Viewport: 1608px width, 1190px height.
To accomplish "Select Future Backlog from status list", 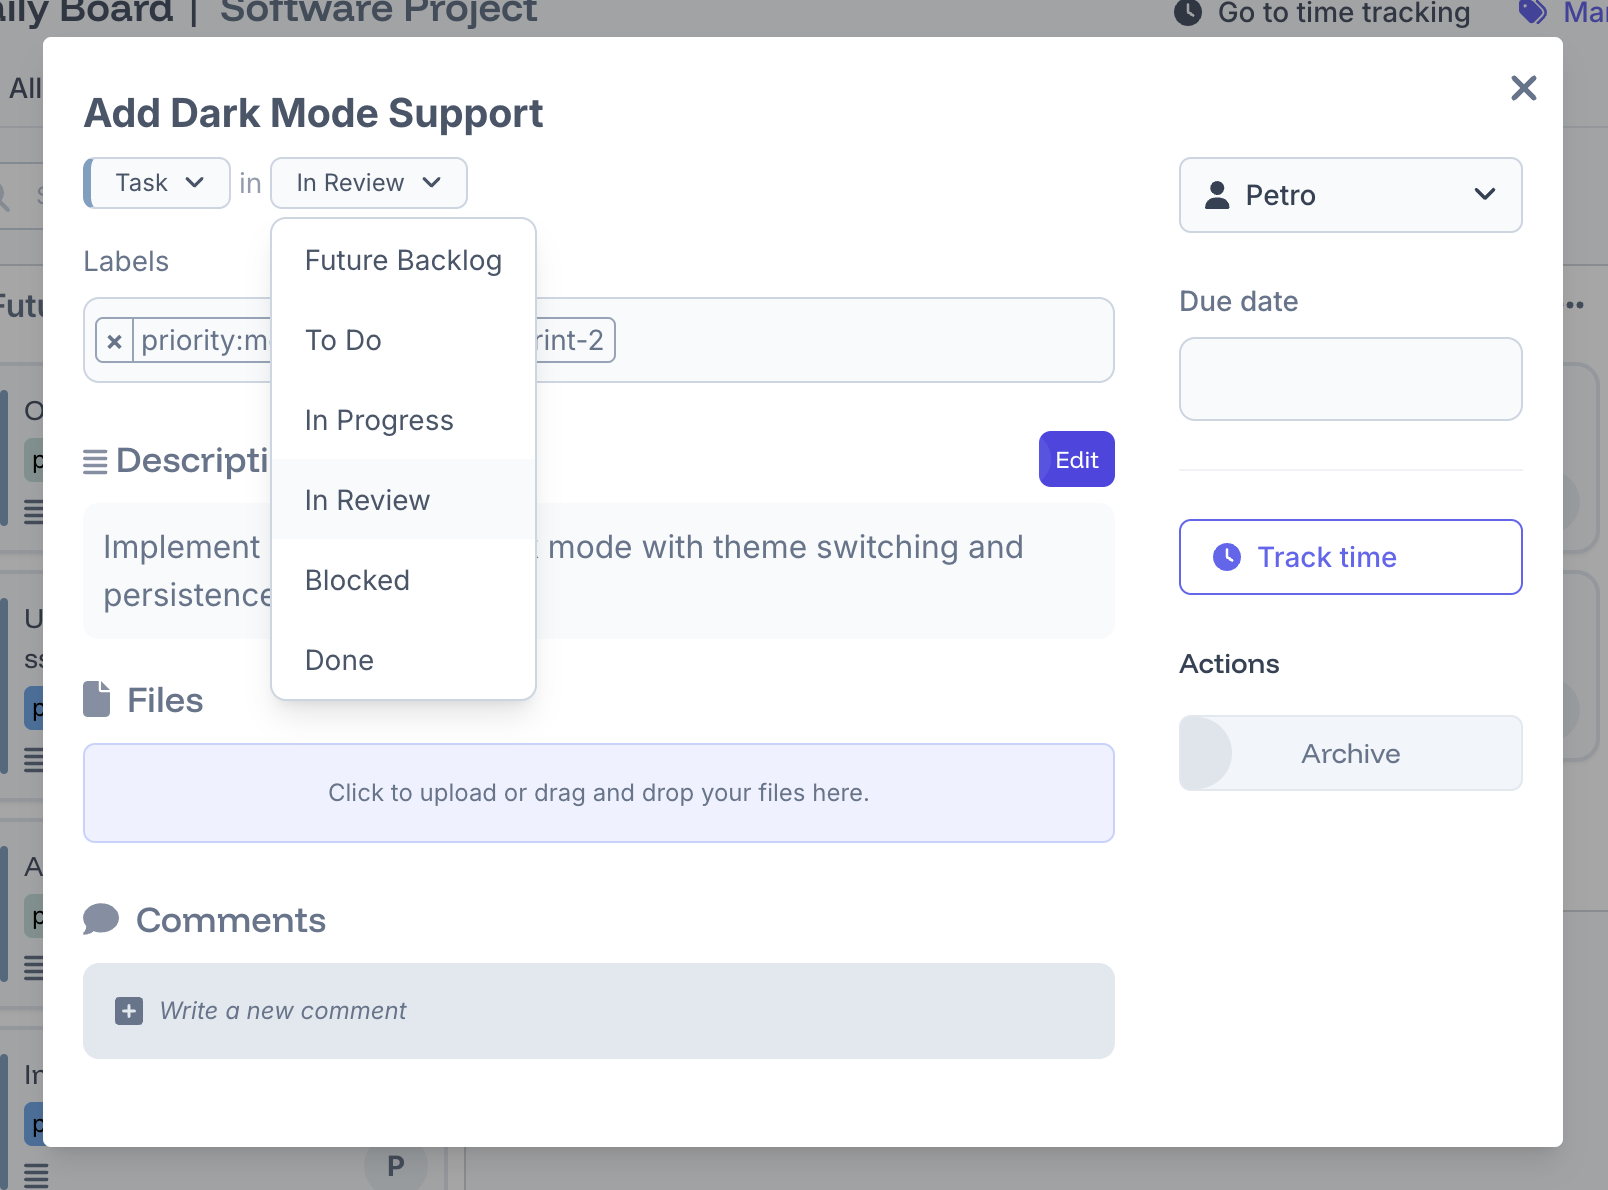I will (403, 260).
